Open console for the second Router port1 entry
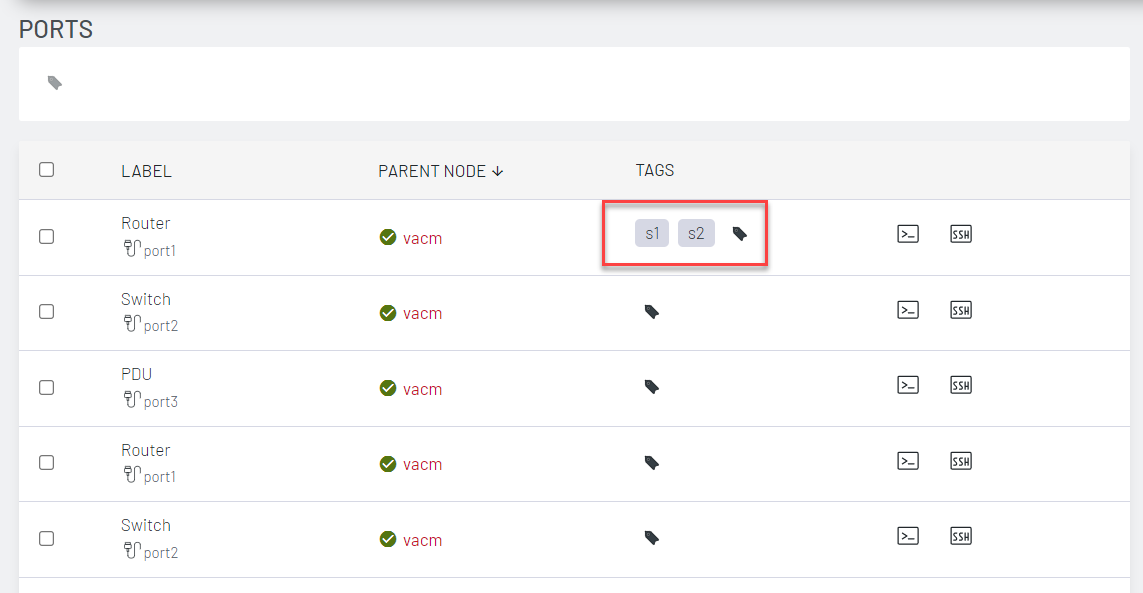 click(908, 461)
